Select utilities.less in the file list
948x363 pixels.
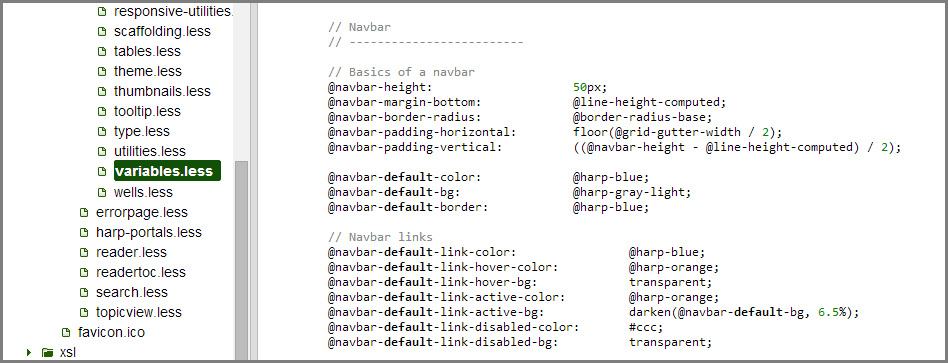(x=149, y=151)
